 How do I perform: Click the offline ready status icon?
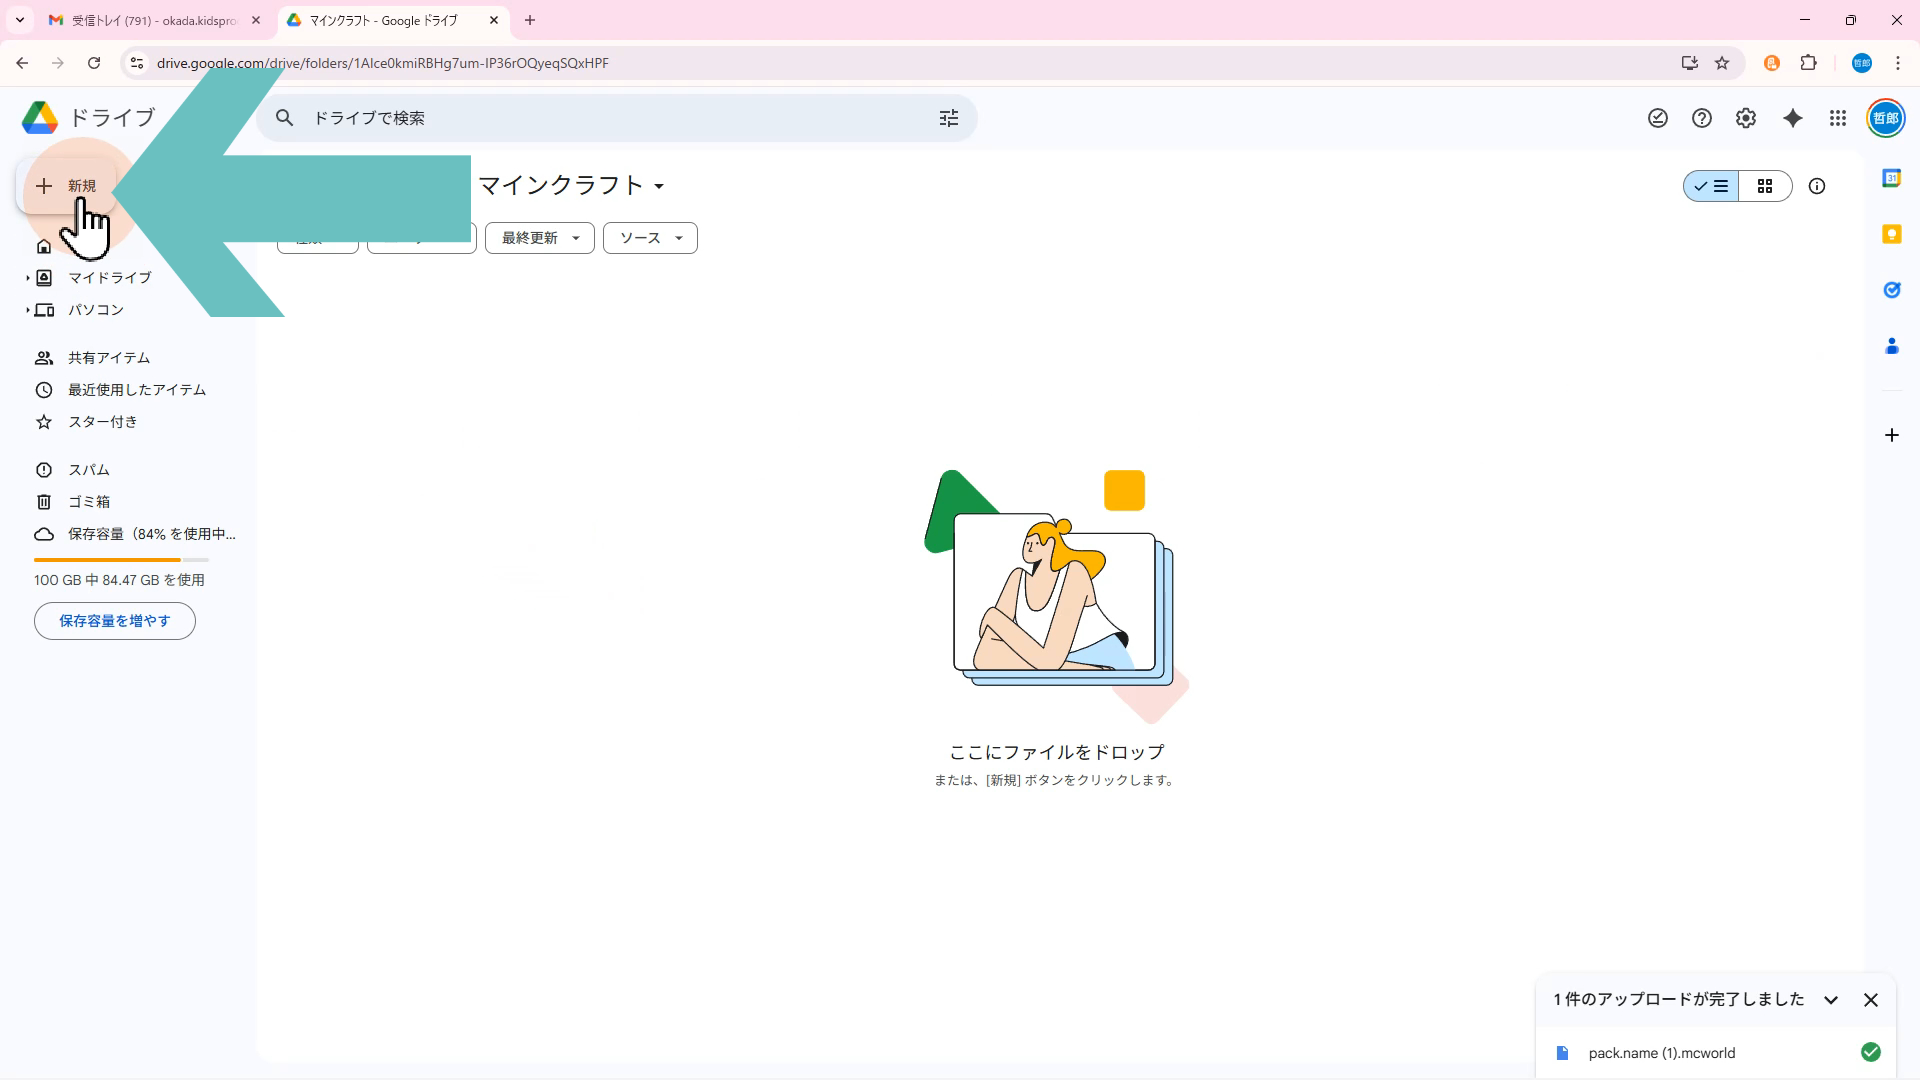coord(1658,118)
